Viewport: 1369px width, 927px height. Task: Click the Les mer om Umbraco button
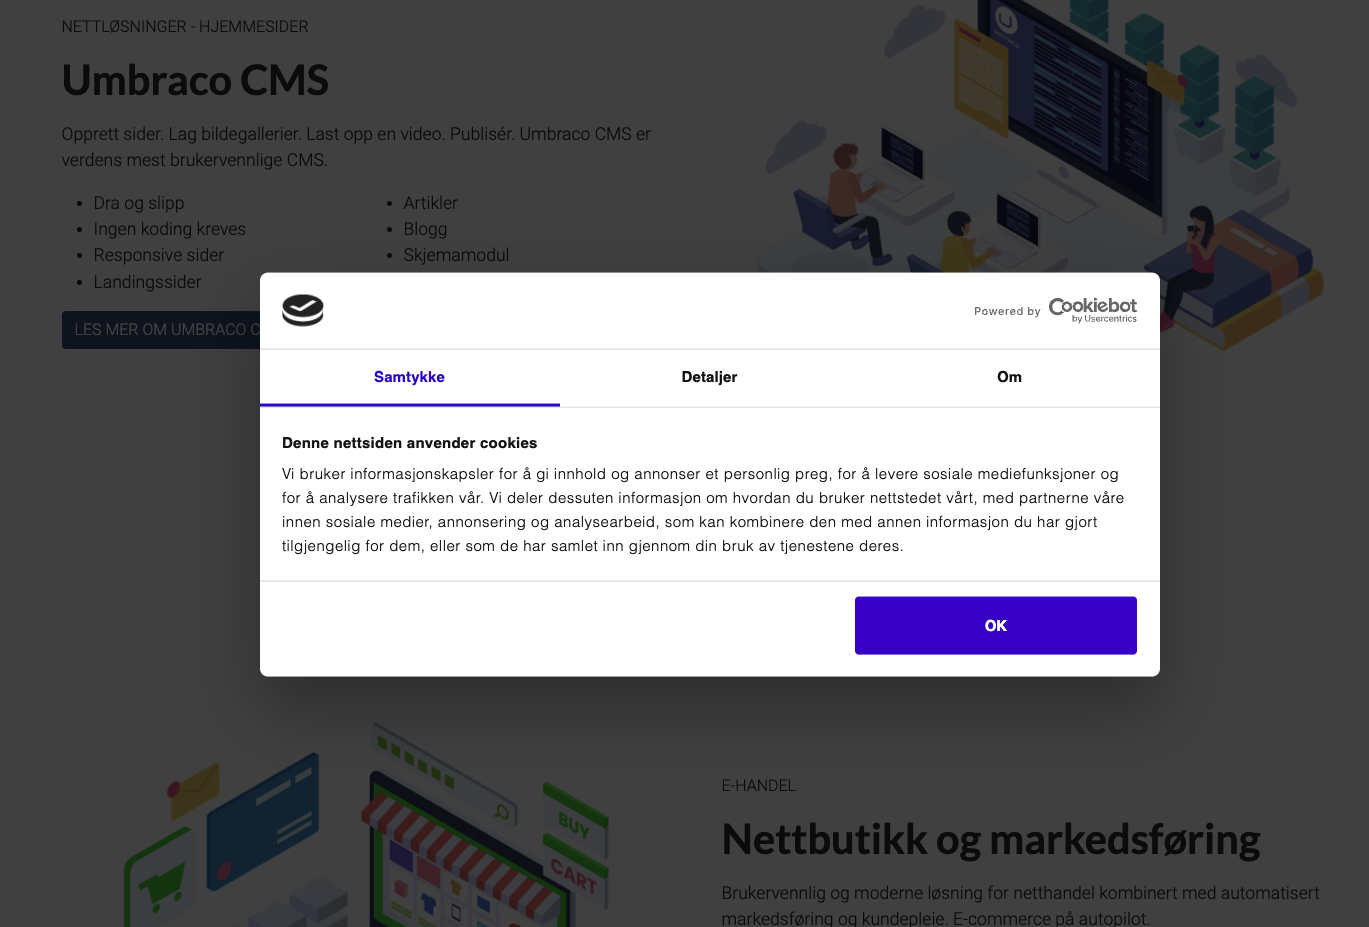coord(161,330)
